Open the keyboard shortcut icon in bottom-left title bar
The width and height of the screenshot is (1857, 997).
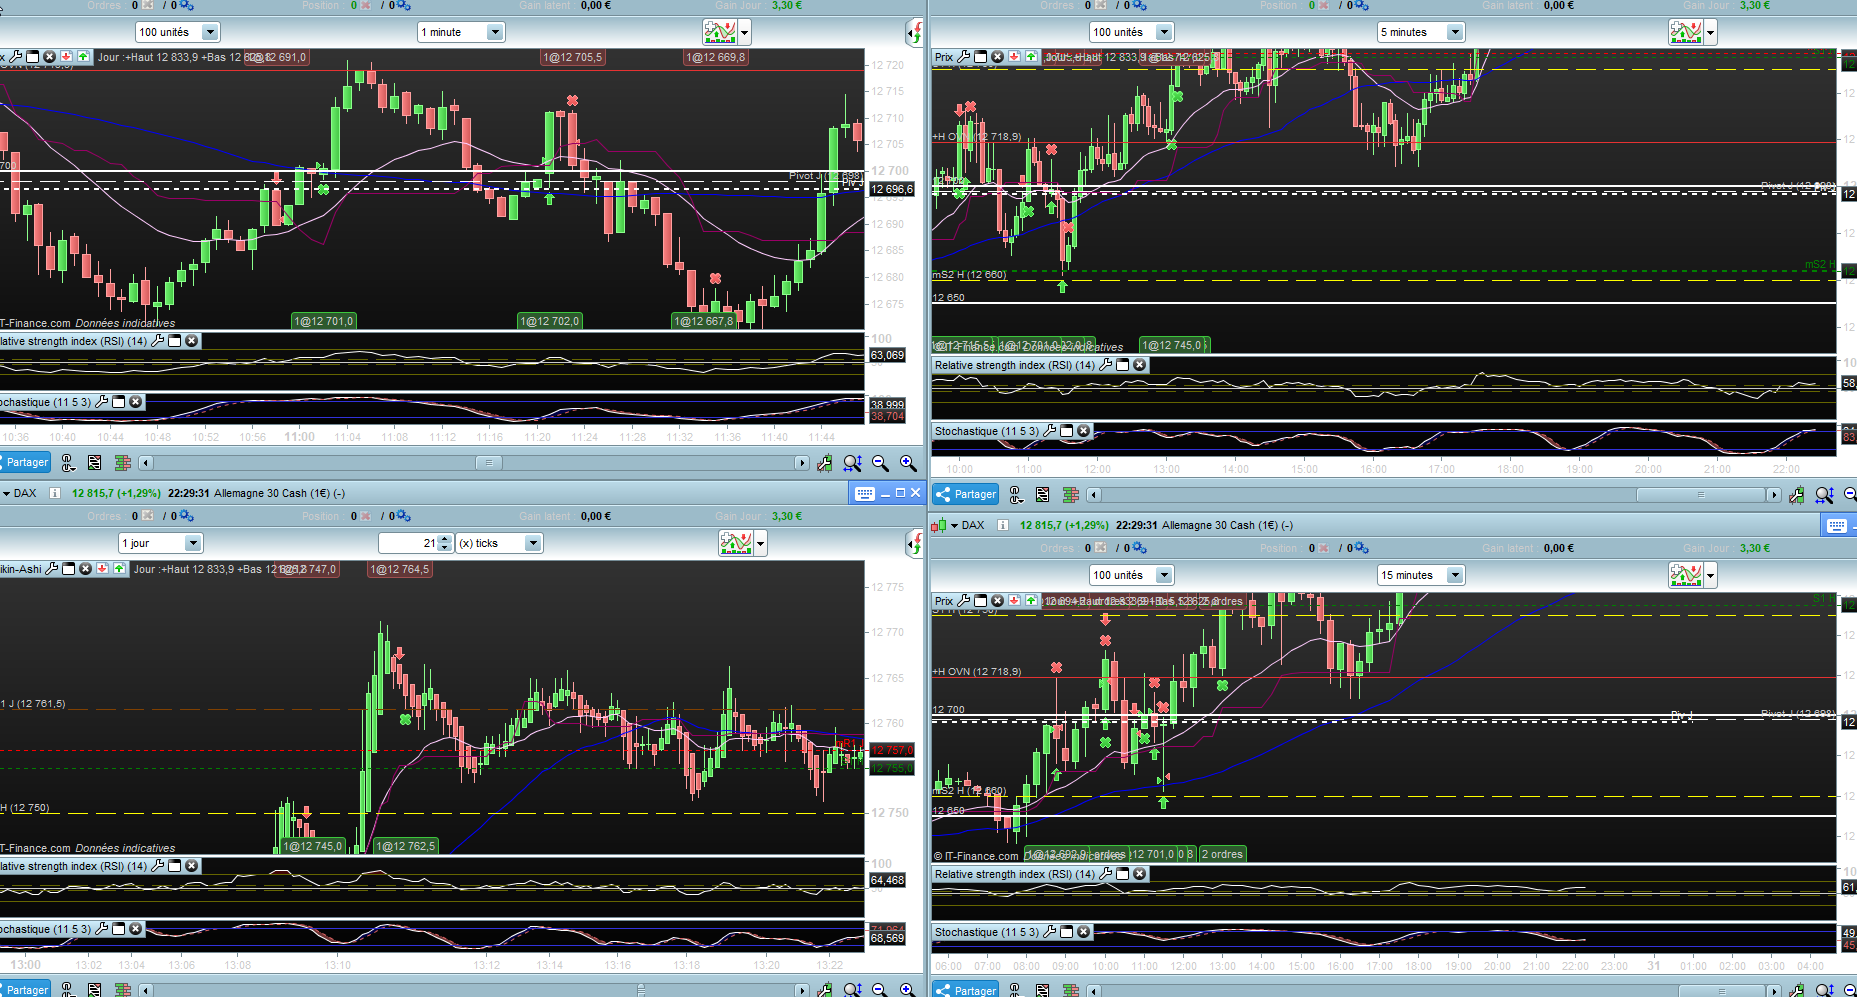(x=865, y=493)
